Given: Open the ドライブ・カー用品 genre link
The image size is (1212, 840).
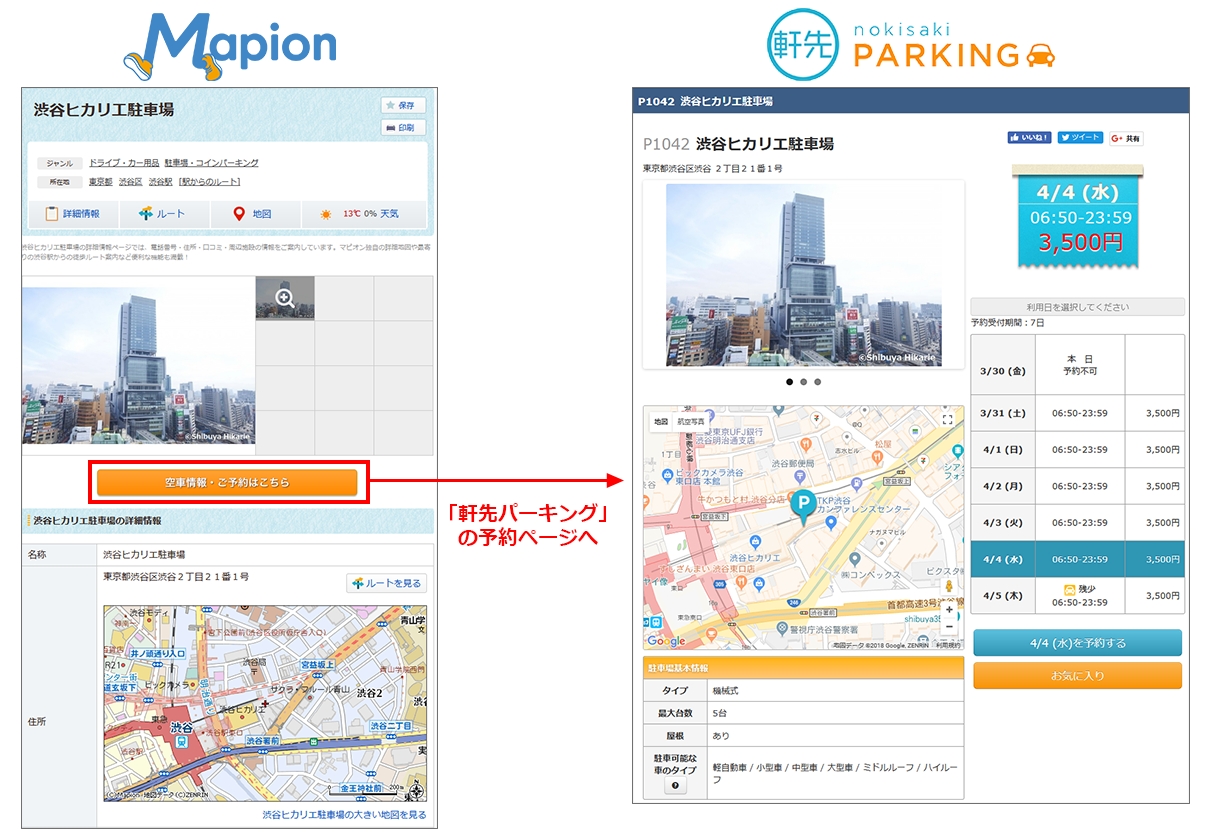Looking at the screenshot, I should coord(124,162).
